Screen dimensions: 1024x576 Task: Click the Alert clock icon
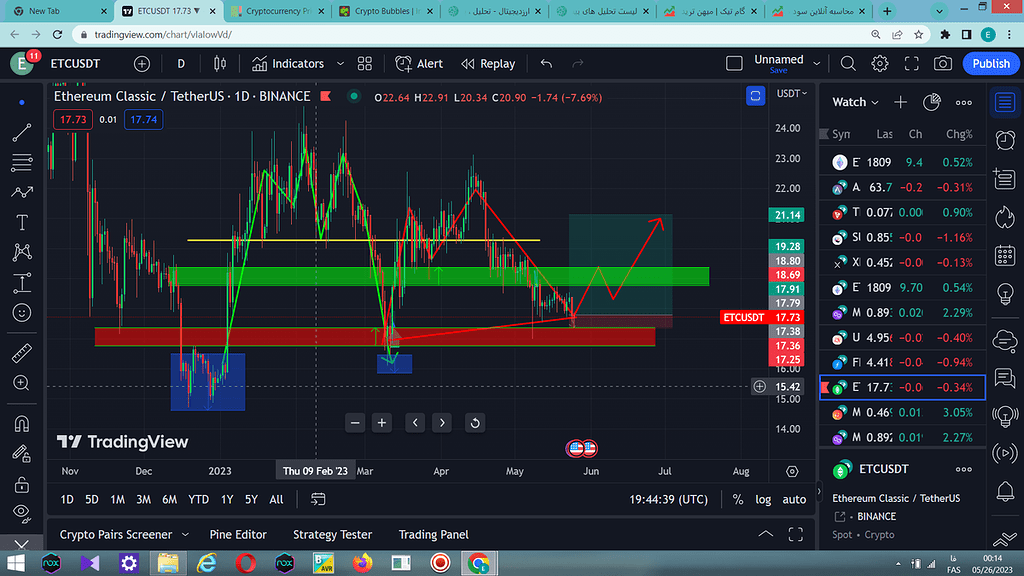[x=404, y=64]
